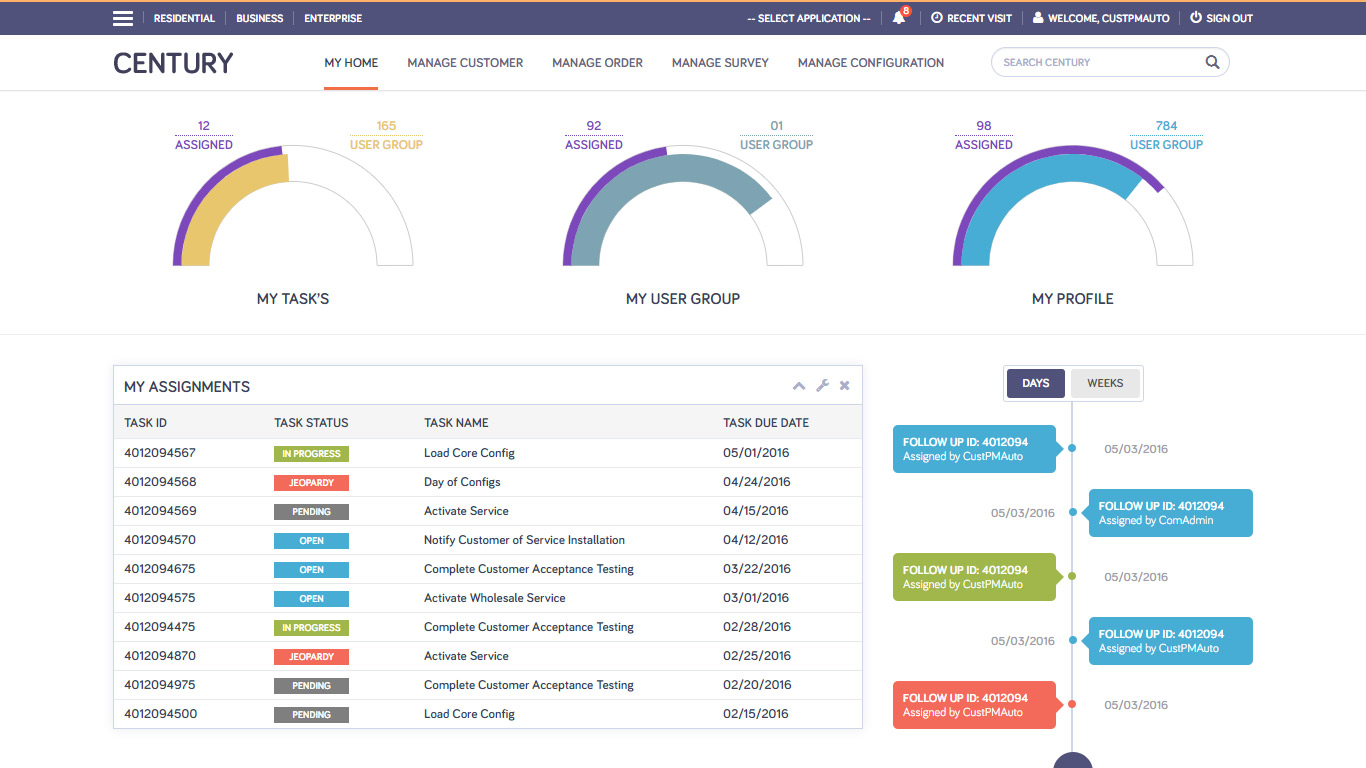1366x768 pixels.
Task: Open the Manage Configuration menu
Action: point(870,62)
